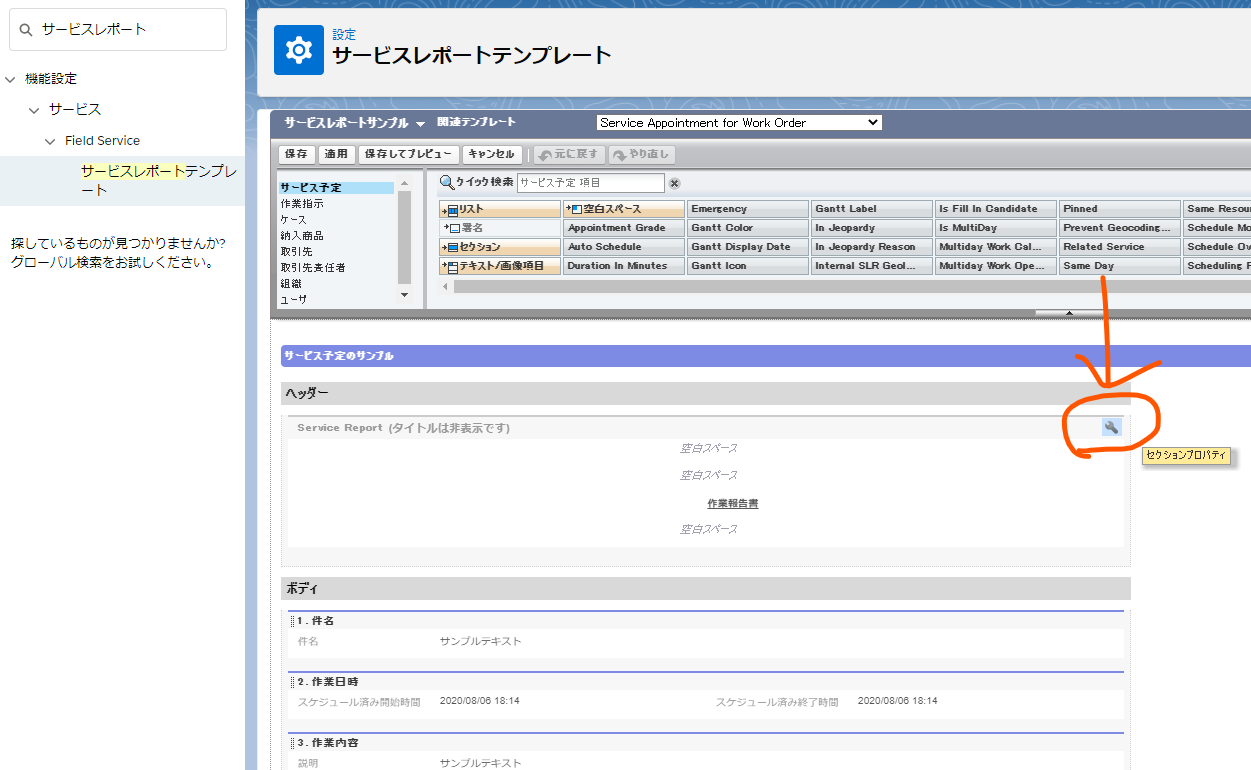The height and width of the screenshot is (770, 1251).
Task: Click the Setup gear icon in the header
Action: [x=299, y=50]
